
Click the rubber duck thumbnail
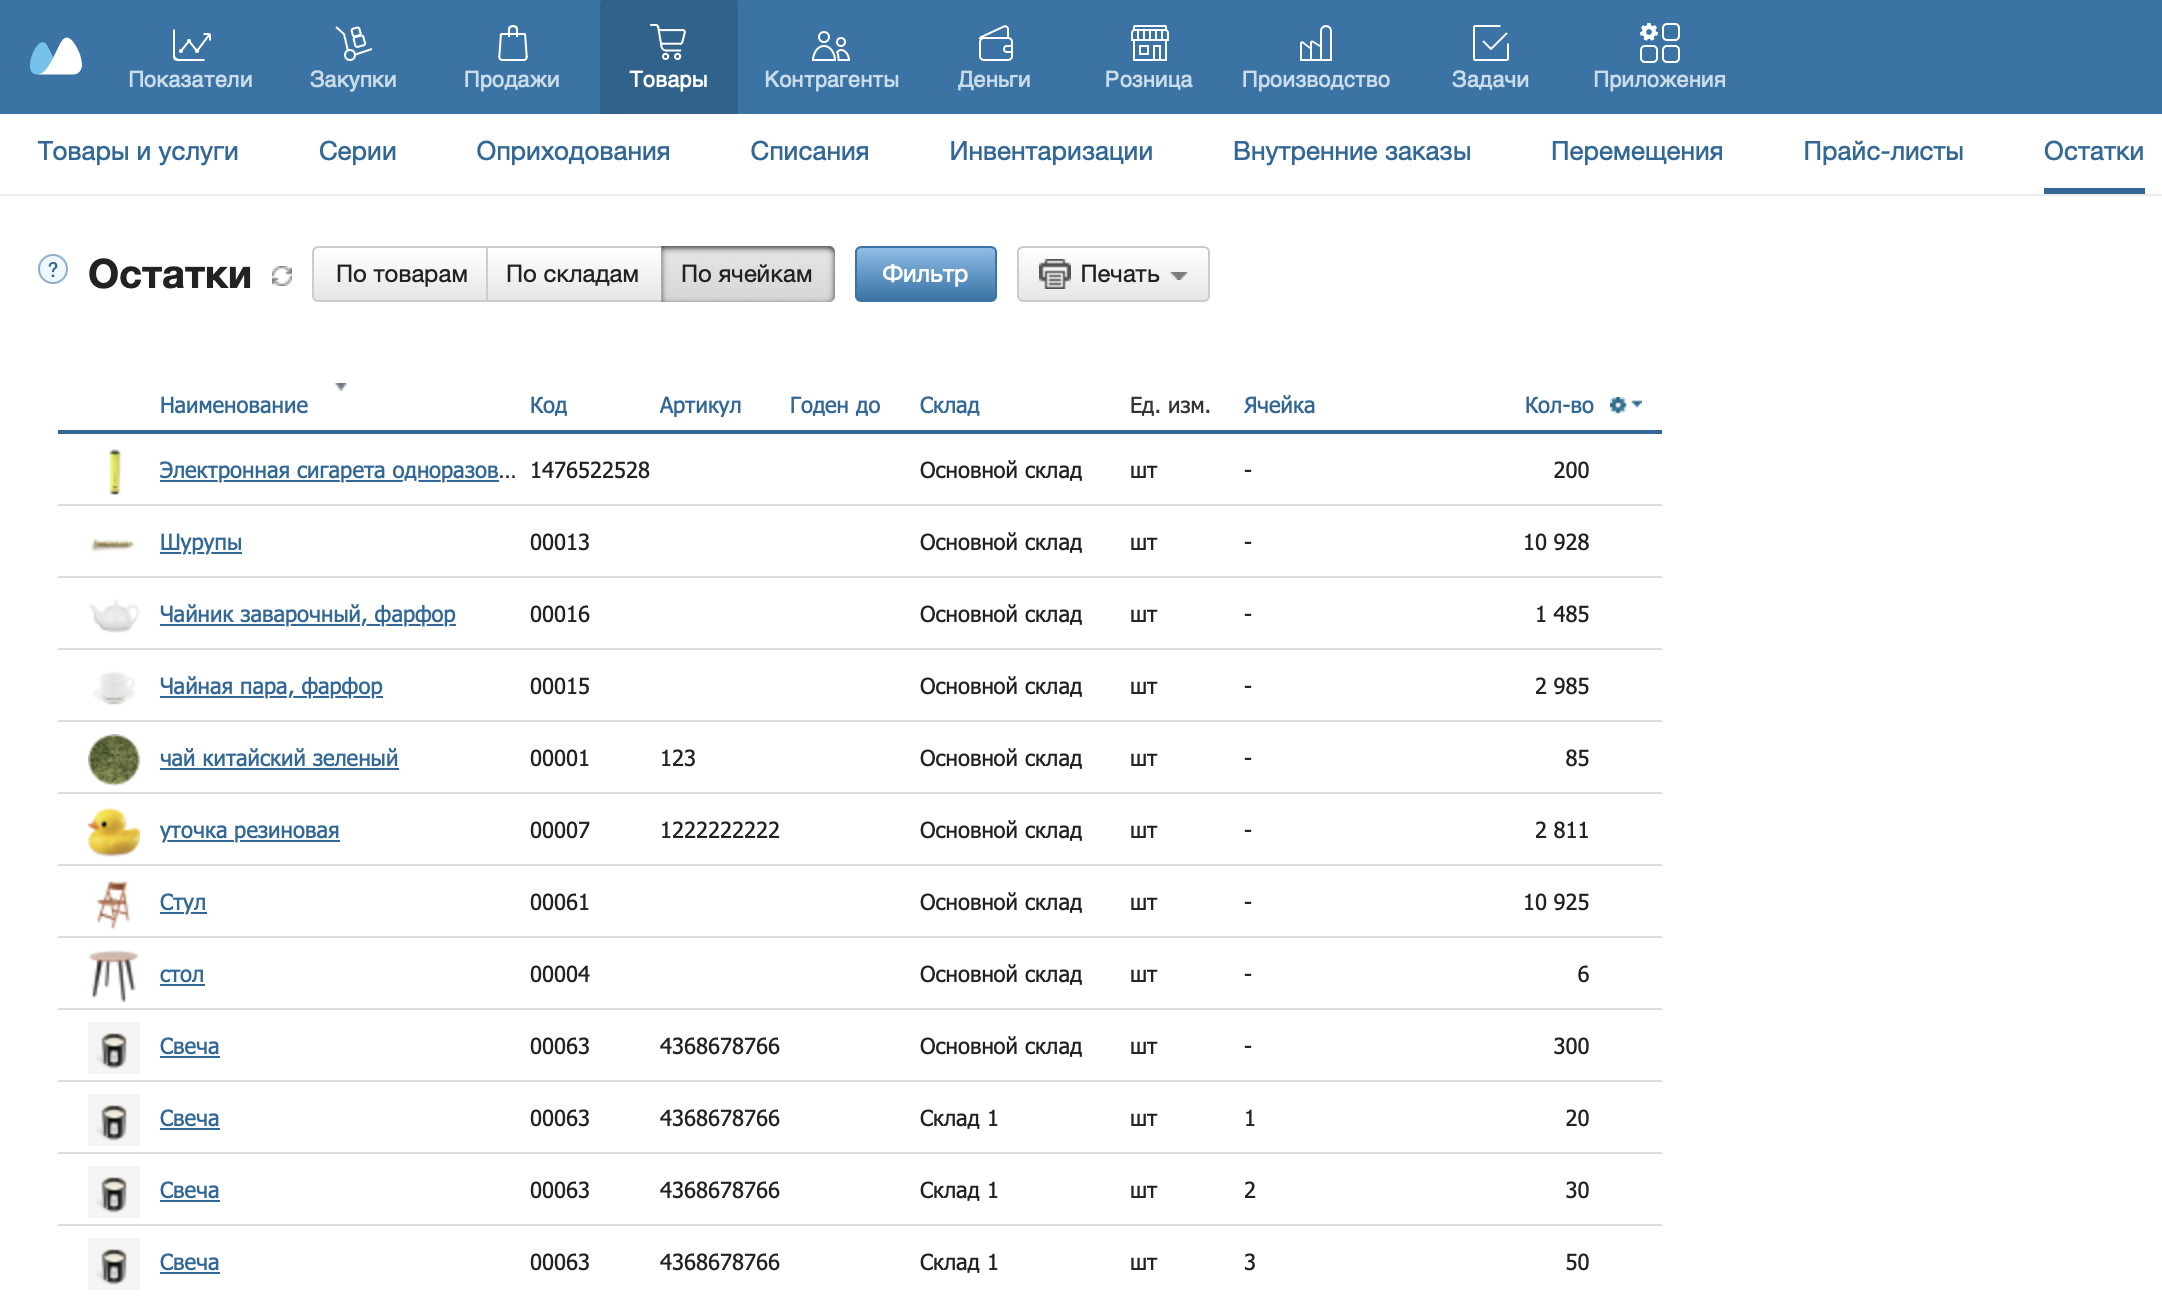coord(114,831)
